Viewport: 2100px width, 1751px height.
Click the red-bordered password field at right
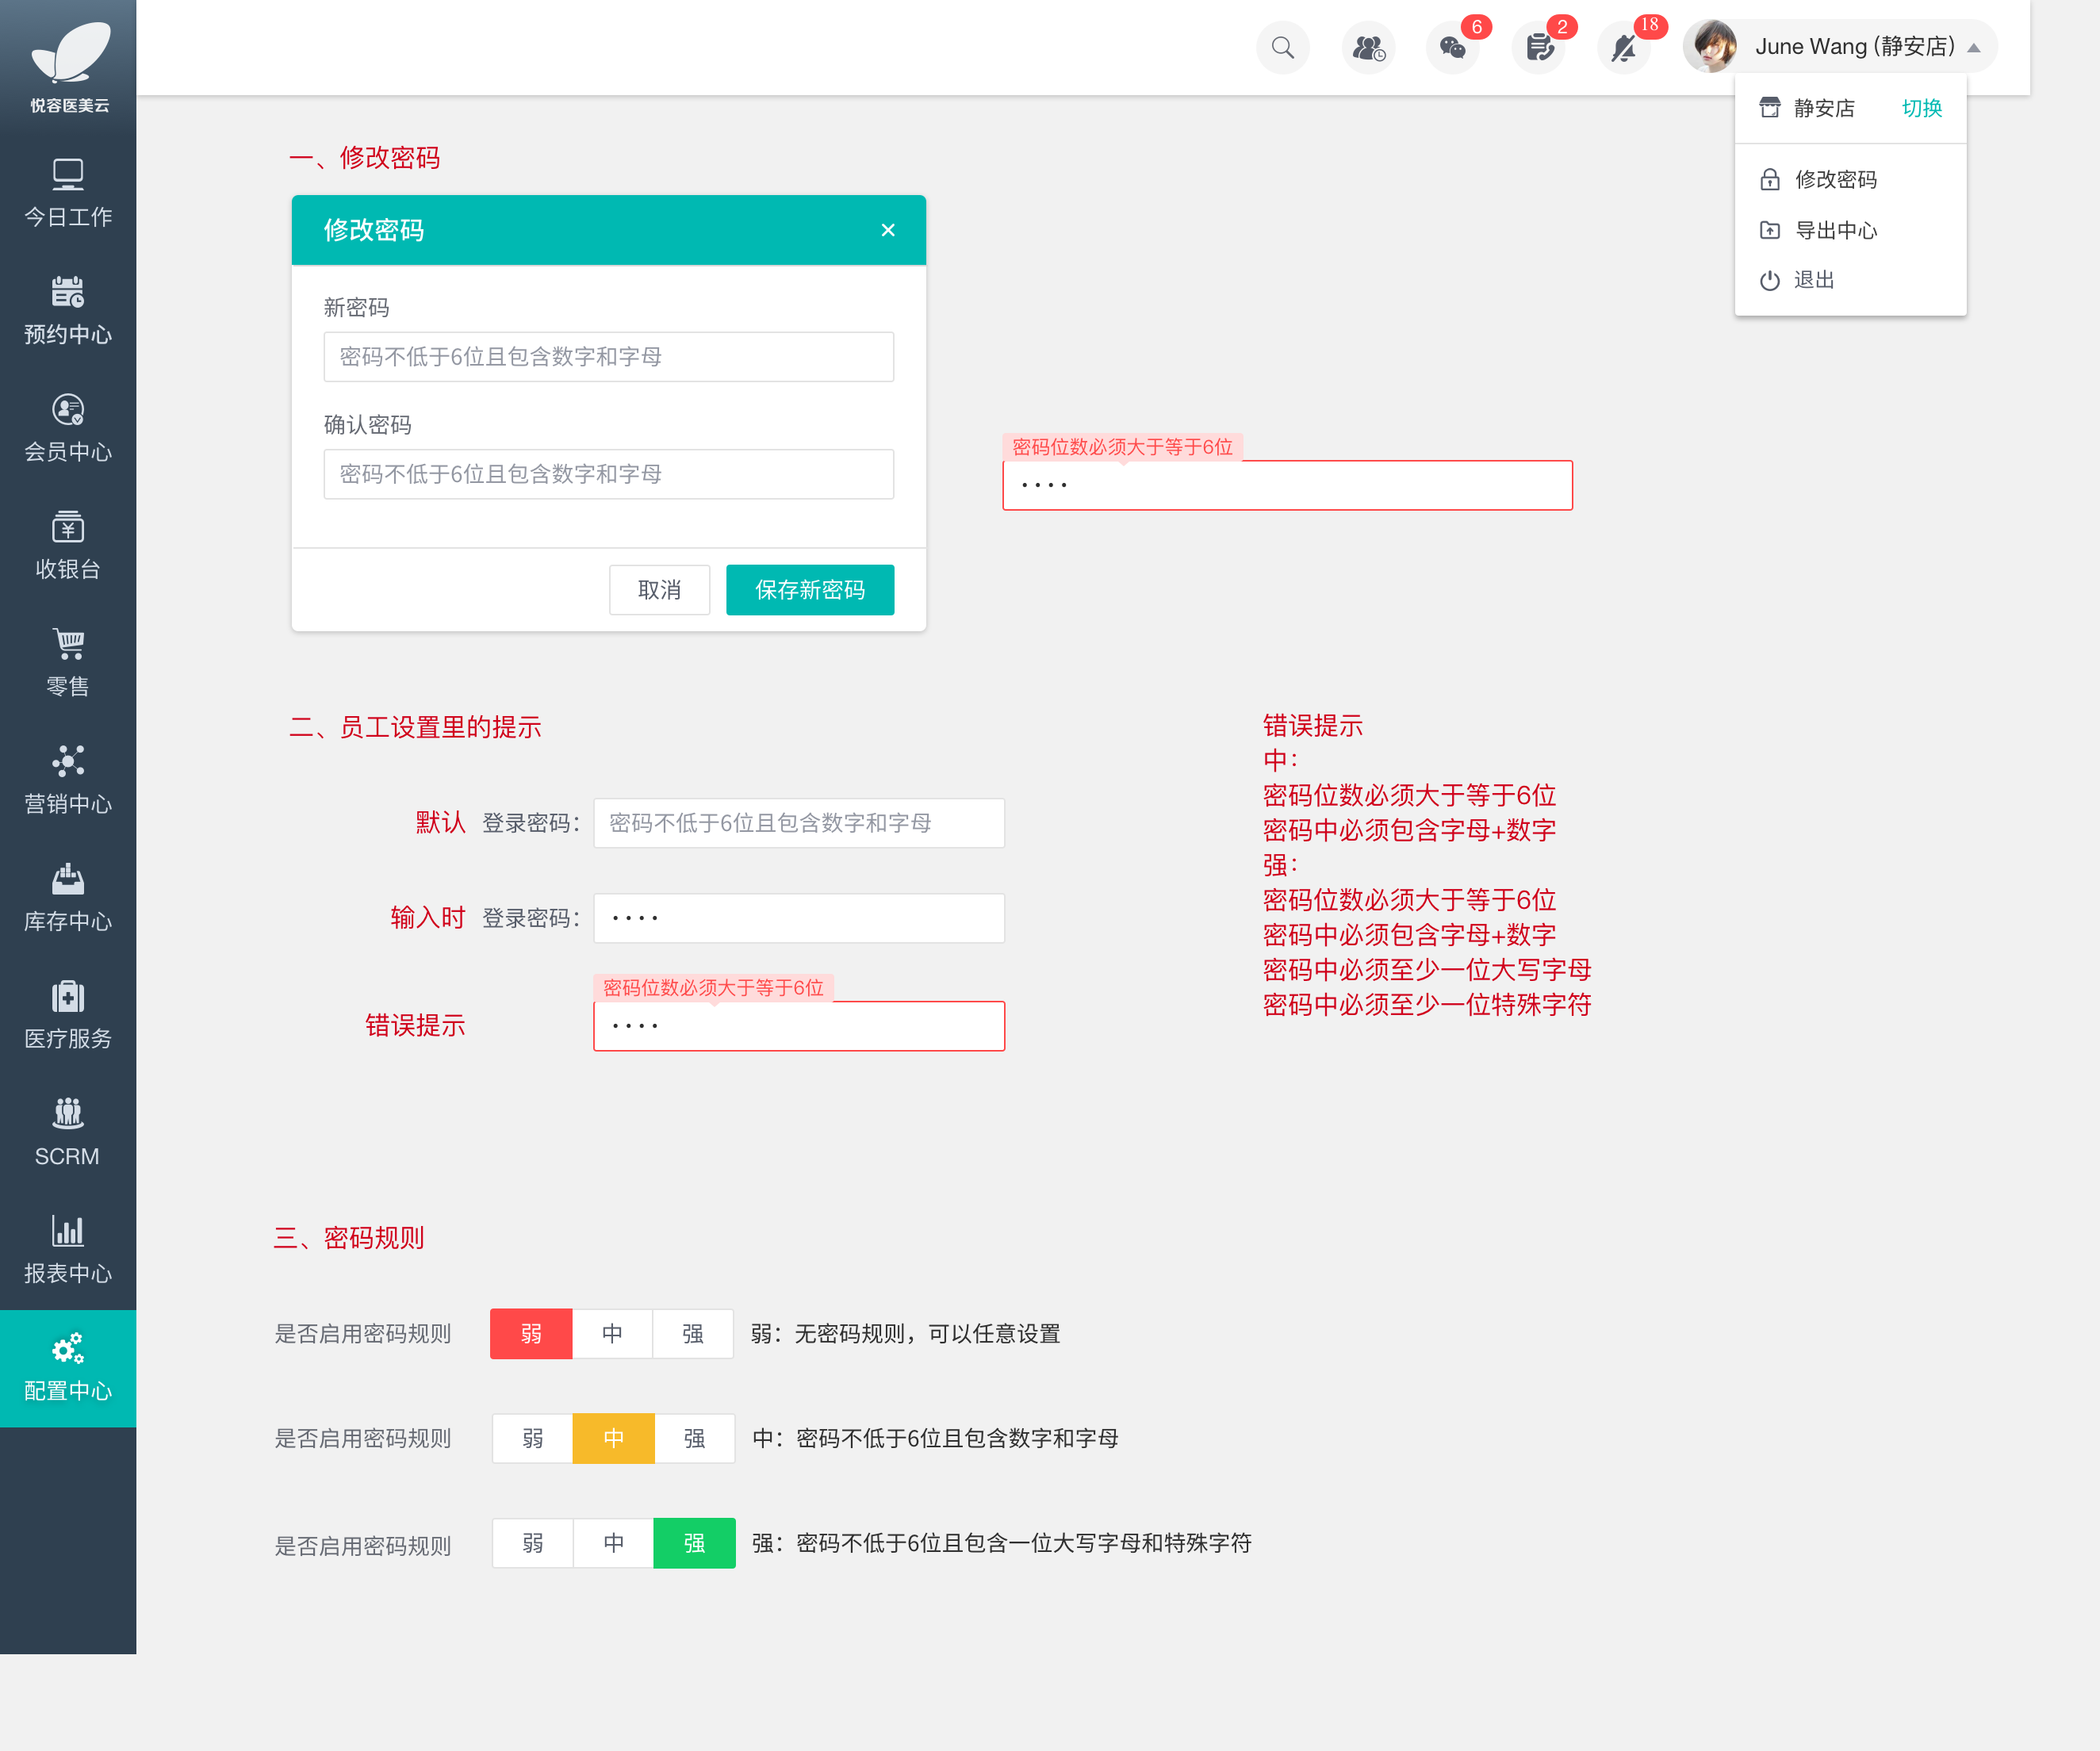pyautogui.click(x=1287, y=485)
